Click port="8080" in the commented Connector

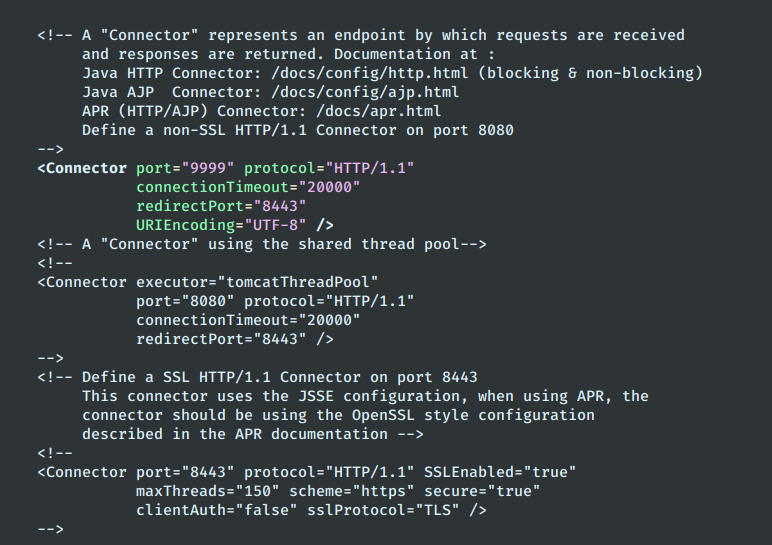(x=186, y=301)
